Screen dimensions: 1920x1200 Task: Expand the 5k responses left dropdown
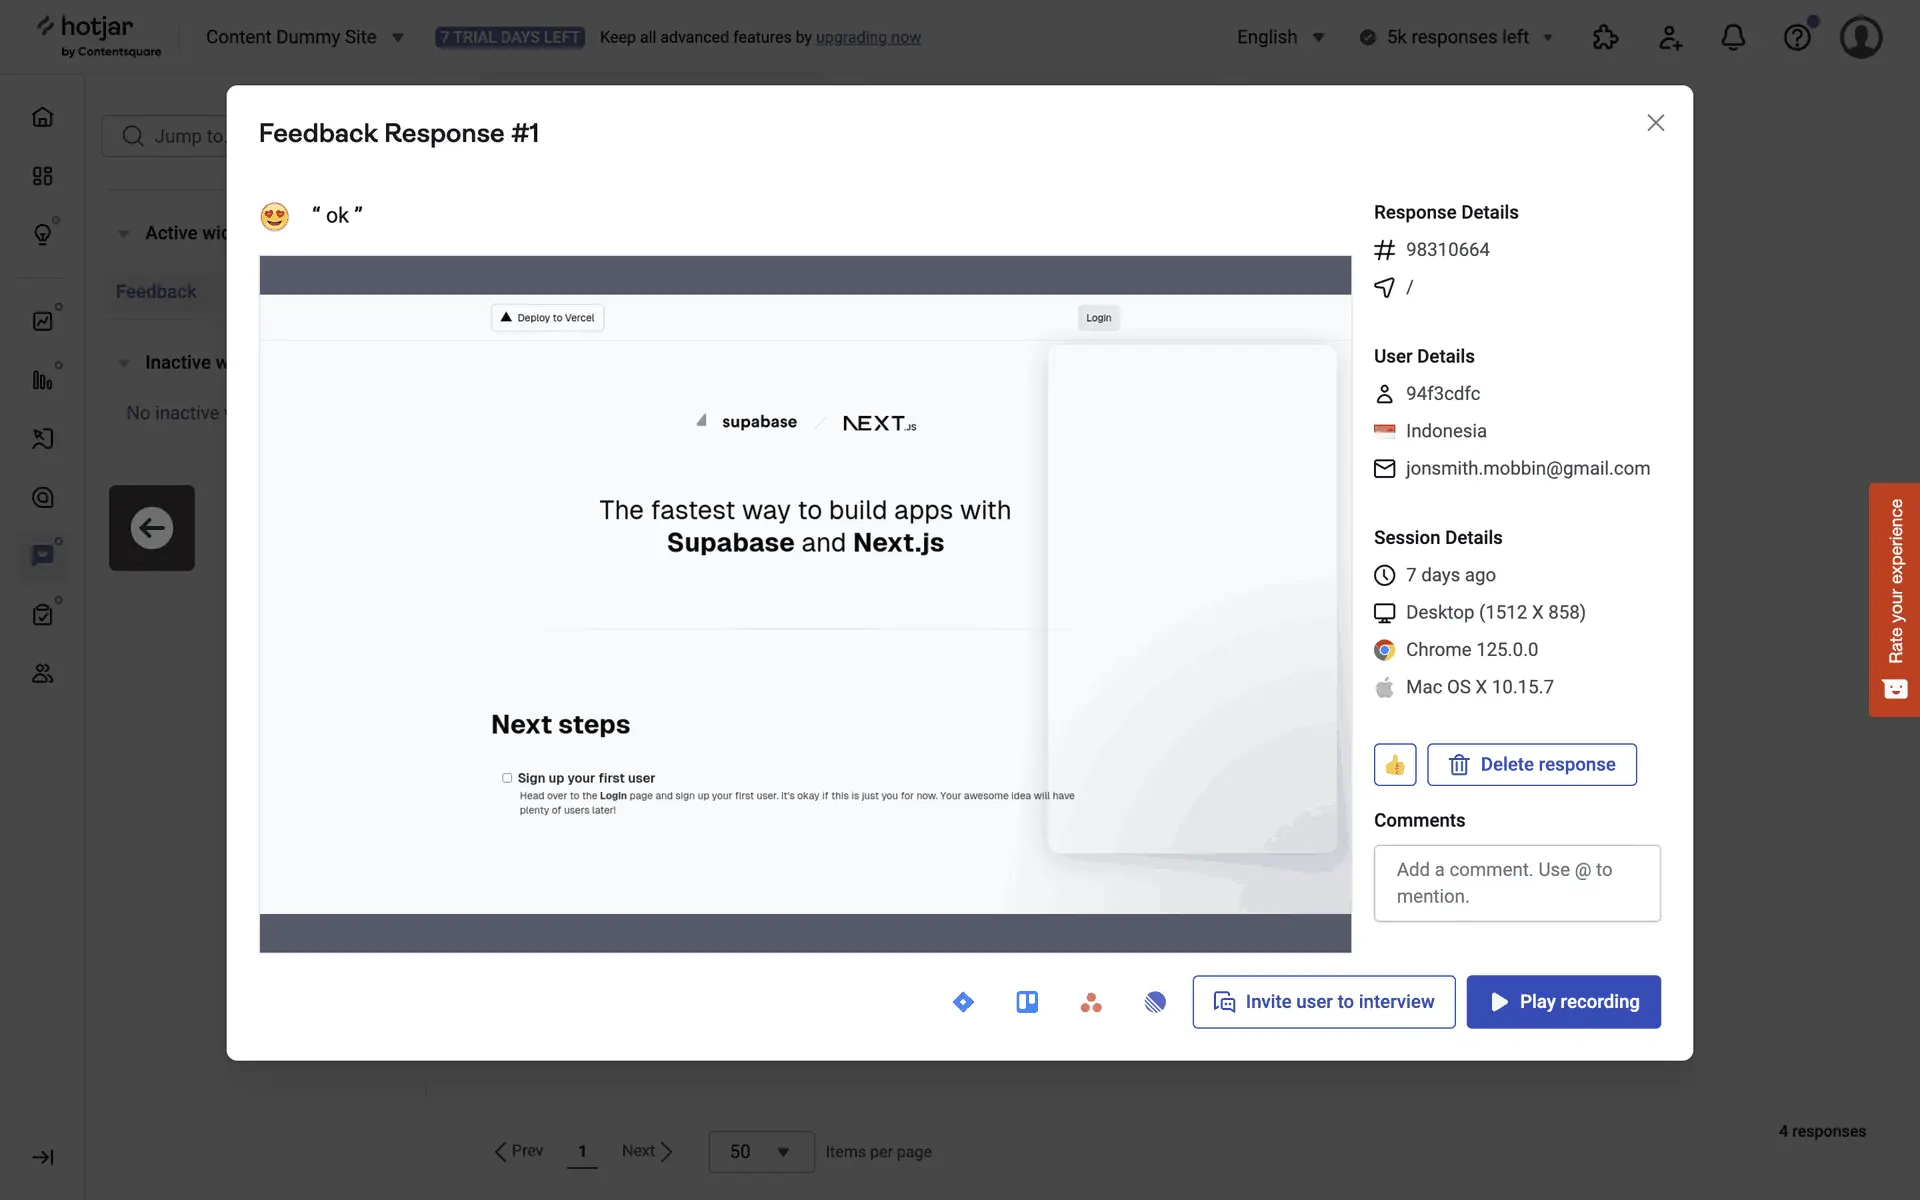pos(1458,37)
